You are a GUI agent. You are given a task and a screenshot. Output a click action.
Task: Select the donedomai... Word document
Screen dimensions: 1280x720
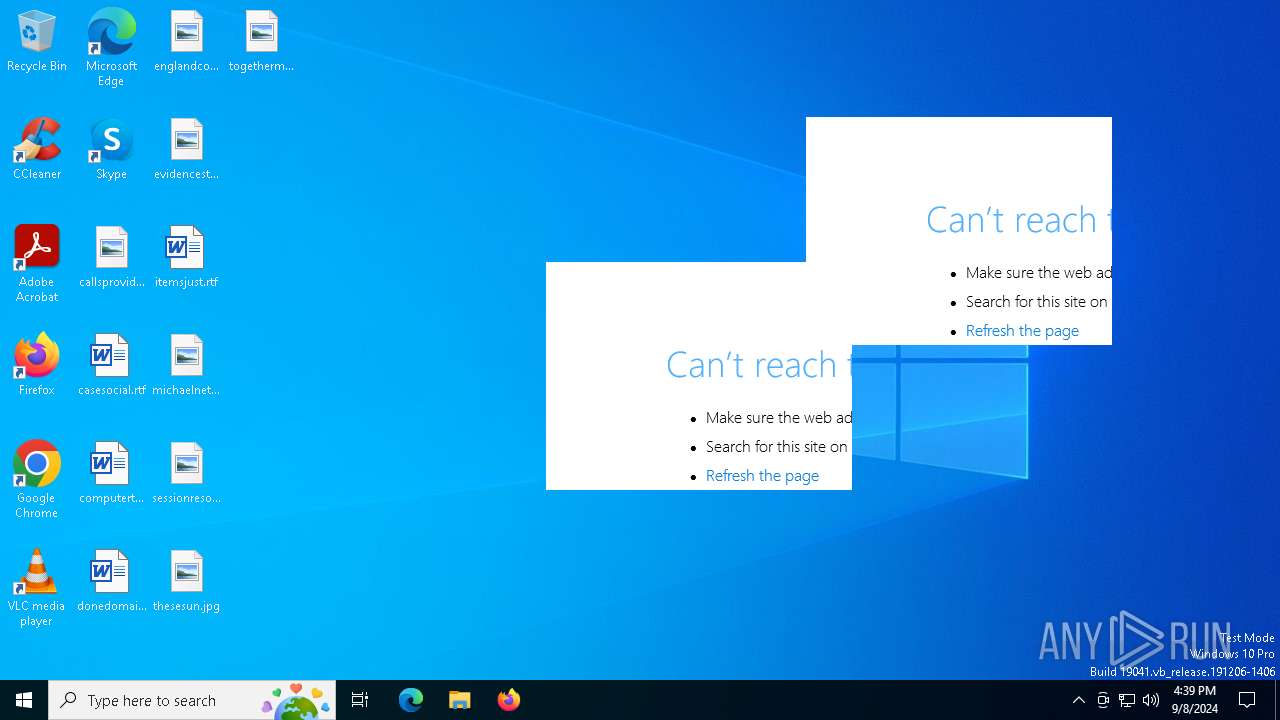click(x=111, y=582)
